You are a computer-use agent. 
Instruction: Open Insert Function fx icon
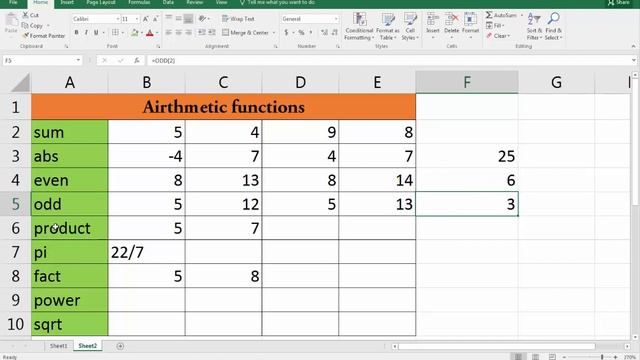137,60
